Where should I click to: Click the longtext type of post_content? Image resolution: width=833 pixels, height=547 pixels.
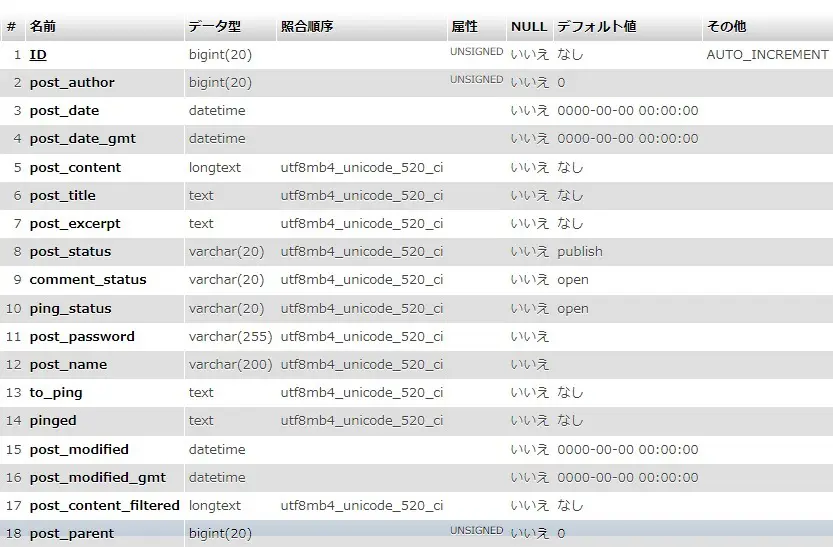pos(215,168)
